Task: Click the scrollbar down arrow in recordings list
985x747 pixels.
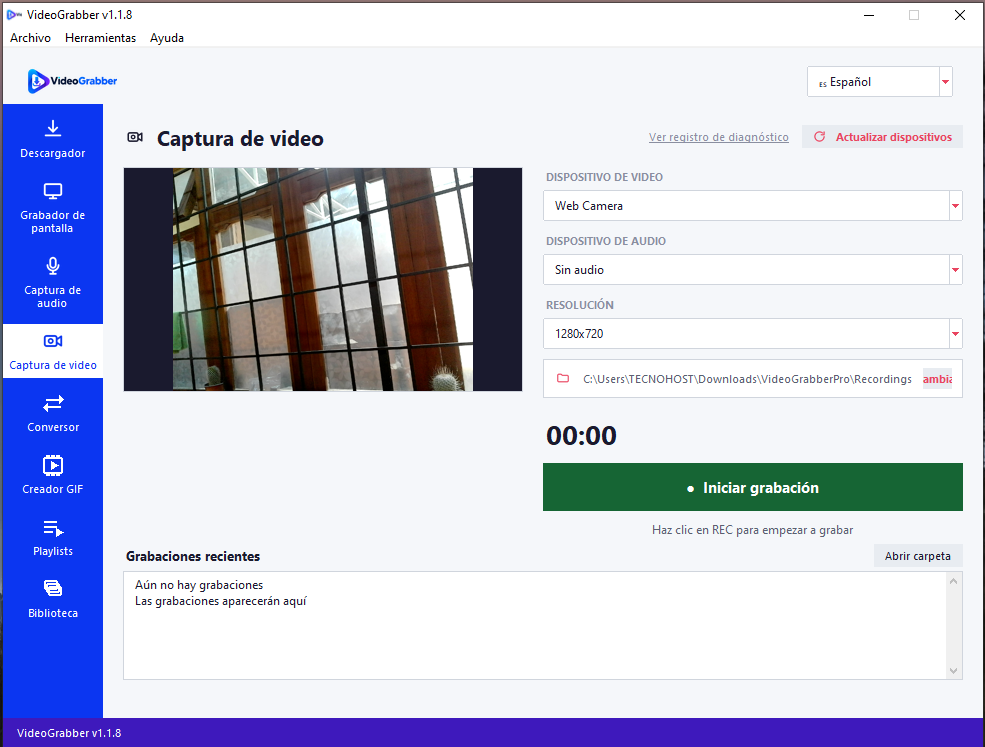Action: click(x=954, y=670)
